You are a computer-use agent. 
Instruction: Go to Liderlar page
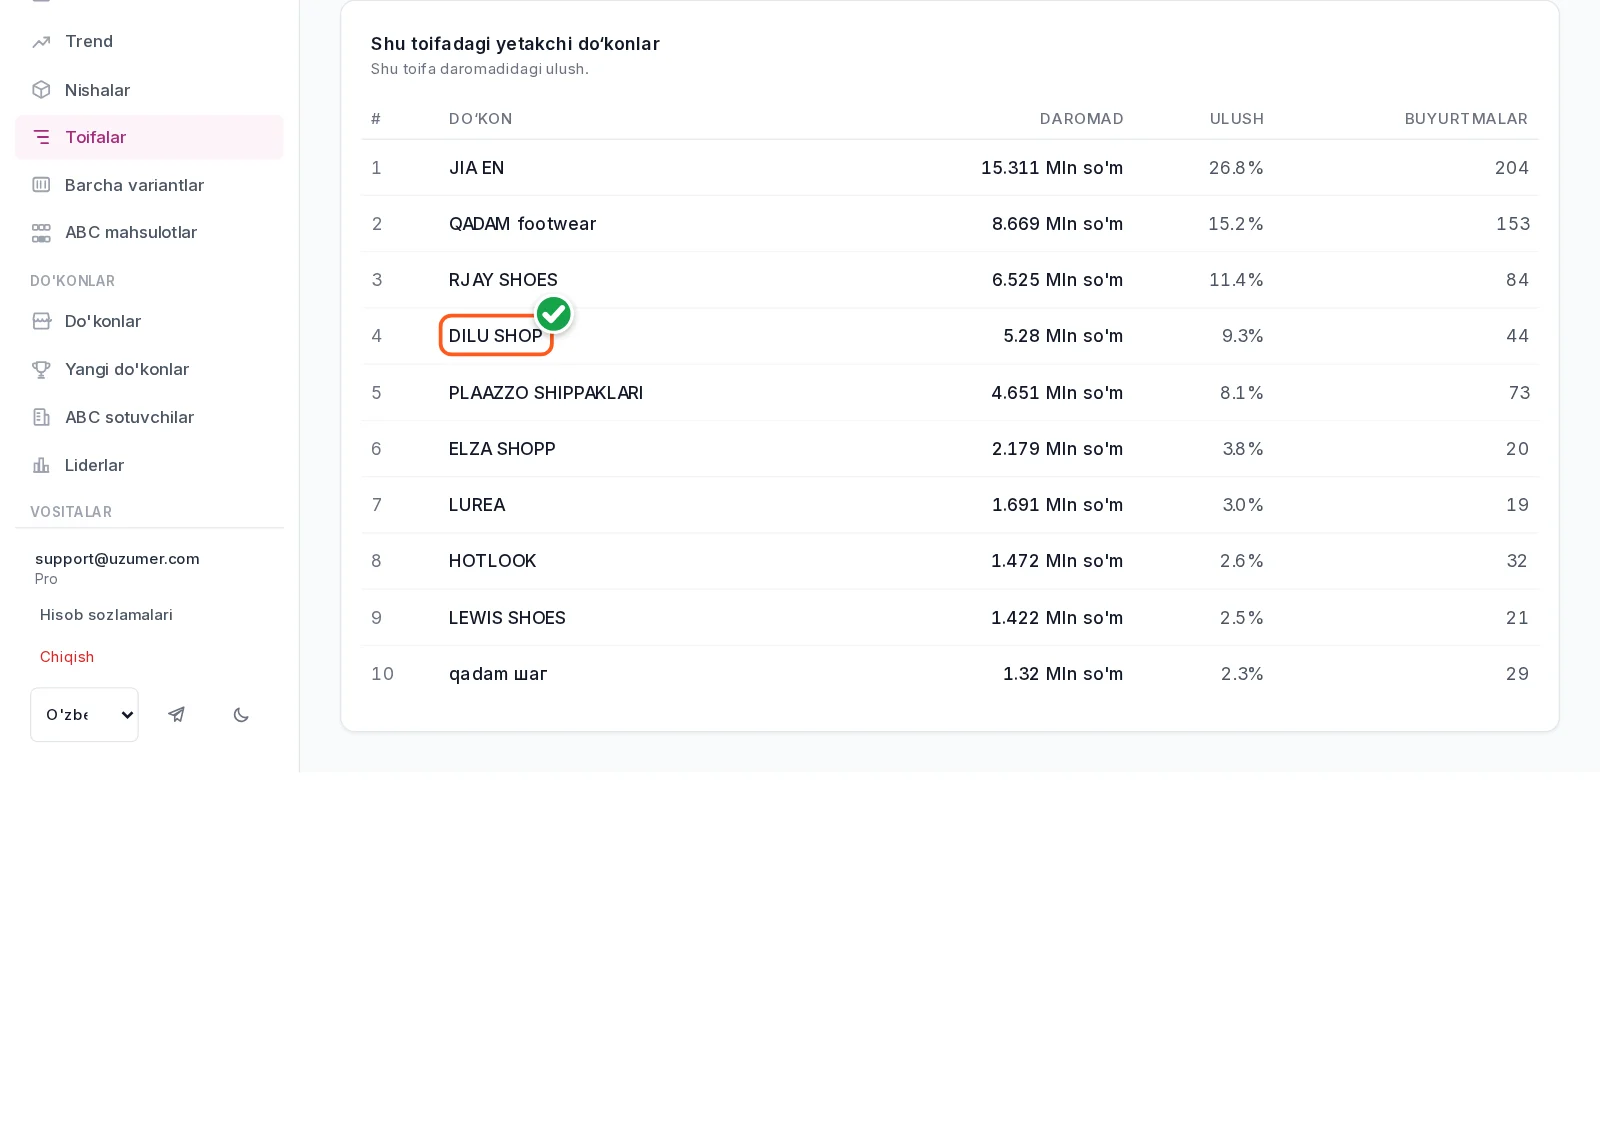click(149, 465)
